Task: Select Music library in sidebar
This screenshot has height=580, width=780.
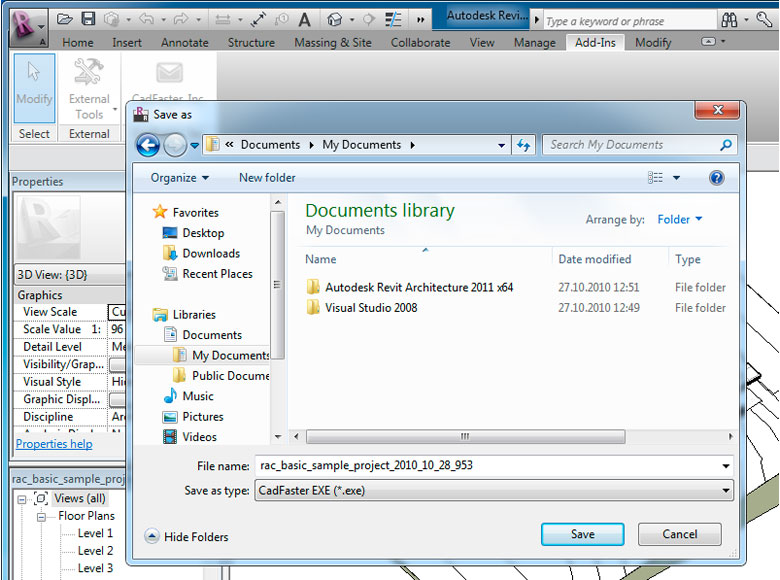Action: [197, 396]
